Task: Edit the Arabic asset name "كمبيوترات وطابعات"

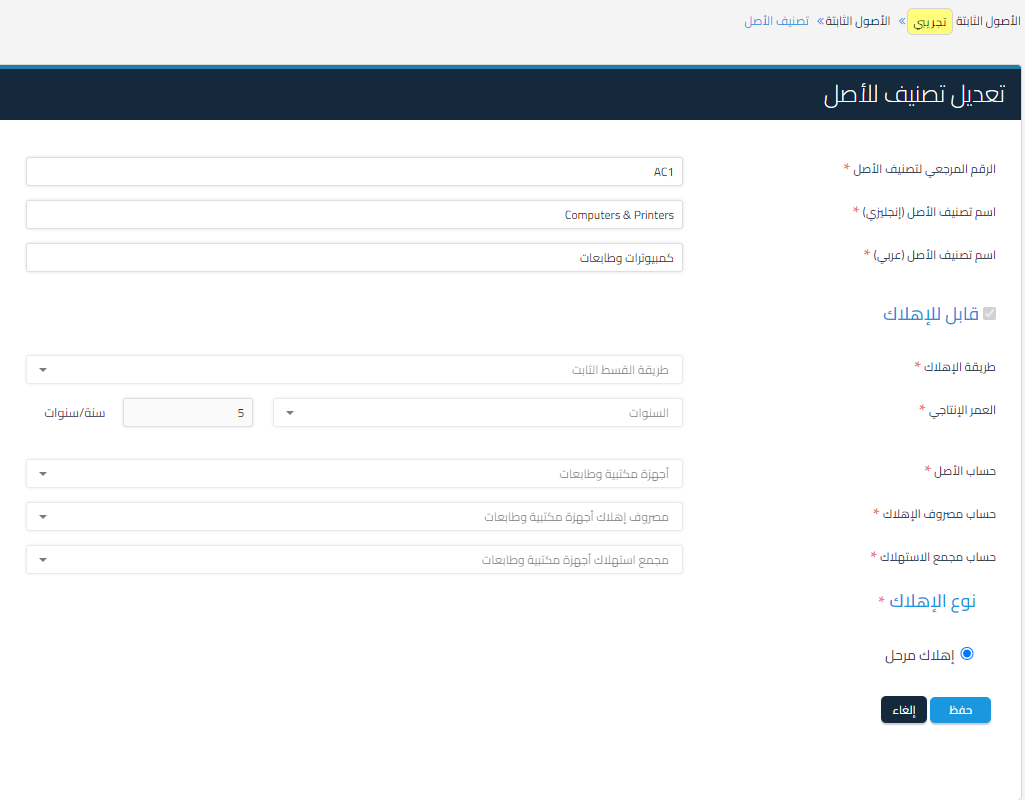Action: tap(354, 257)
